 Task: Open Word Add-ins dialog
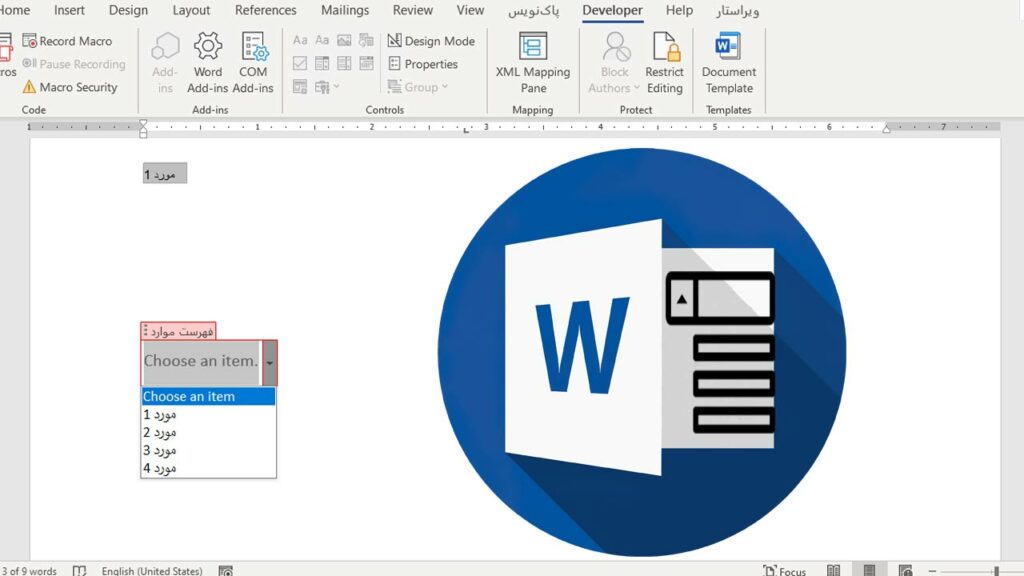(208, 62)
